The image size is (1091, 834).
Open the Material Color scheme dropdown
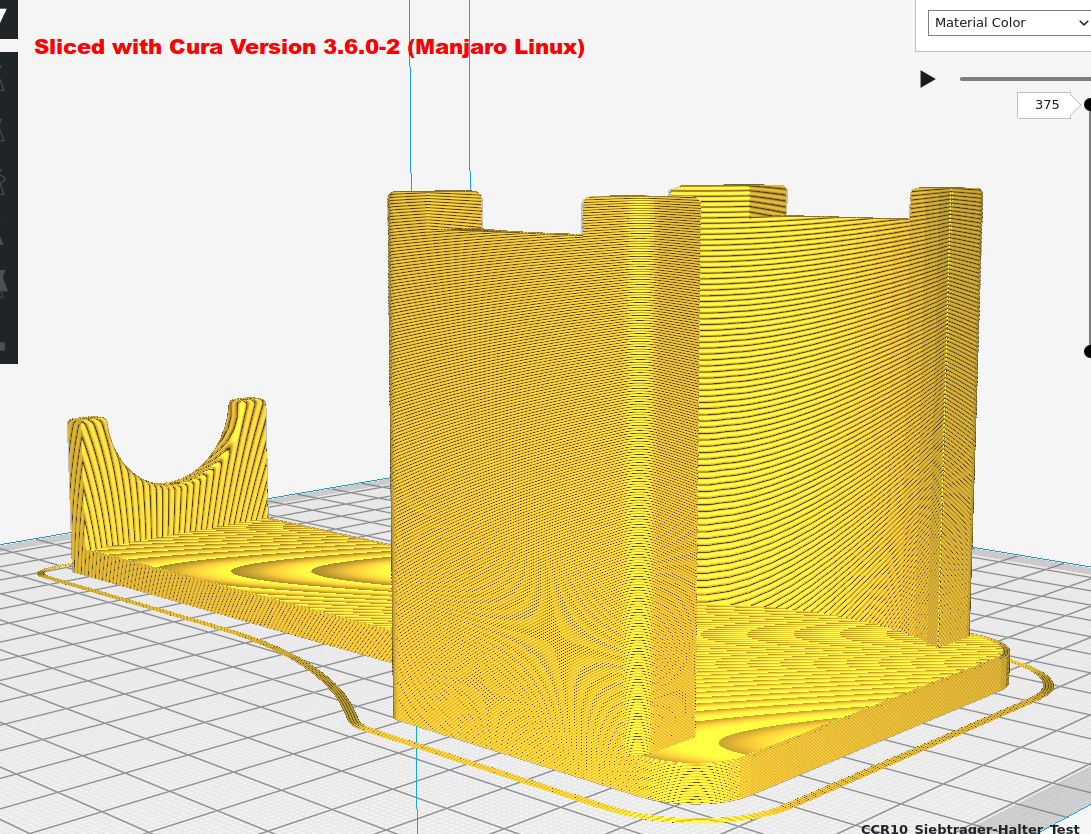[x=1009, y=23]
